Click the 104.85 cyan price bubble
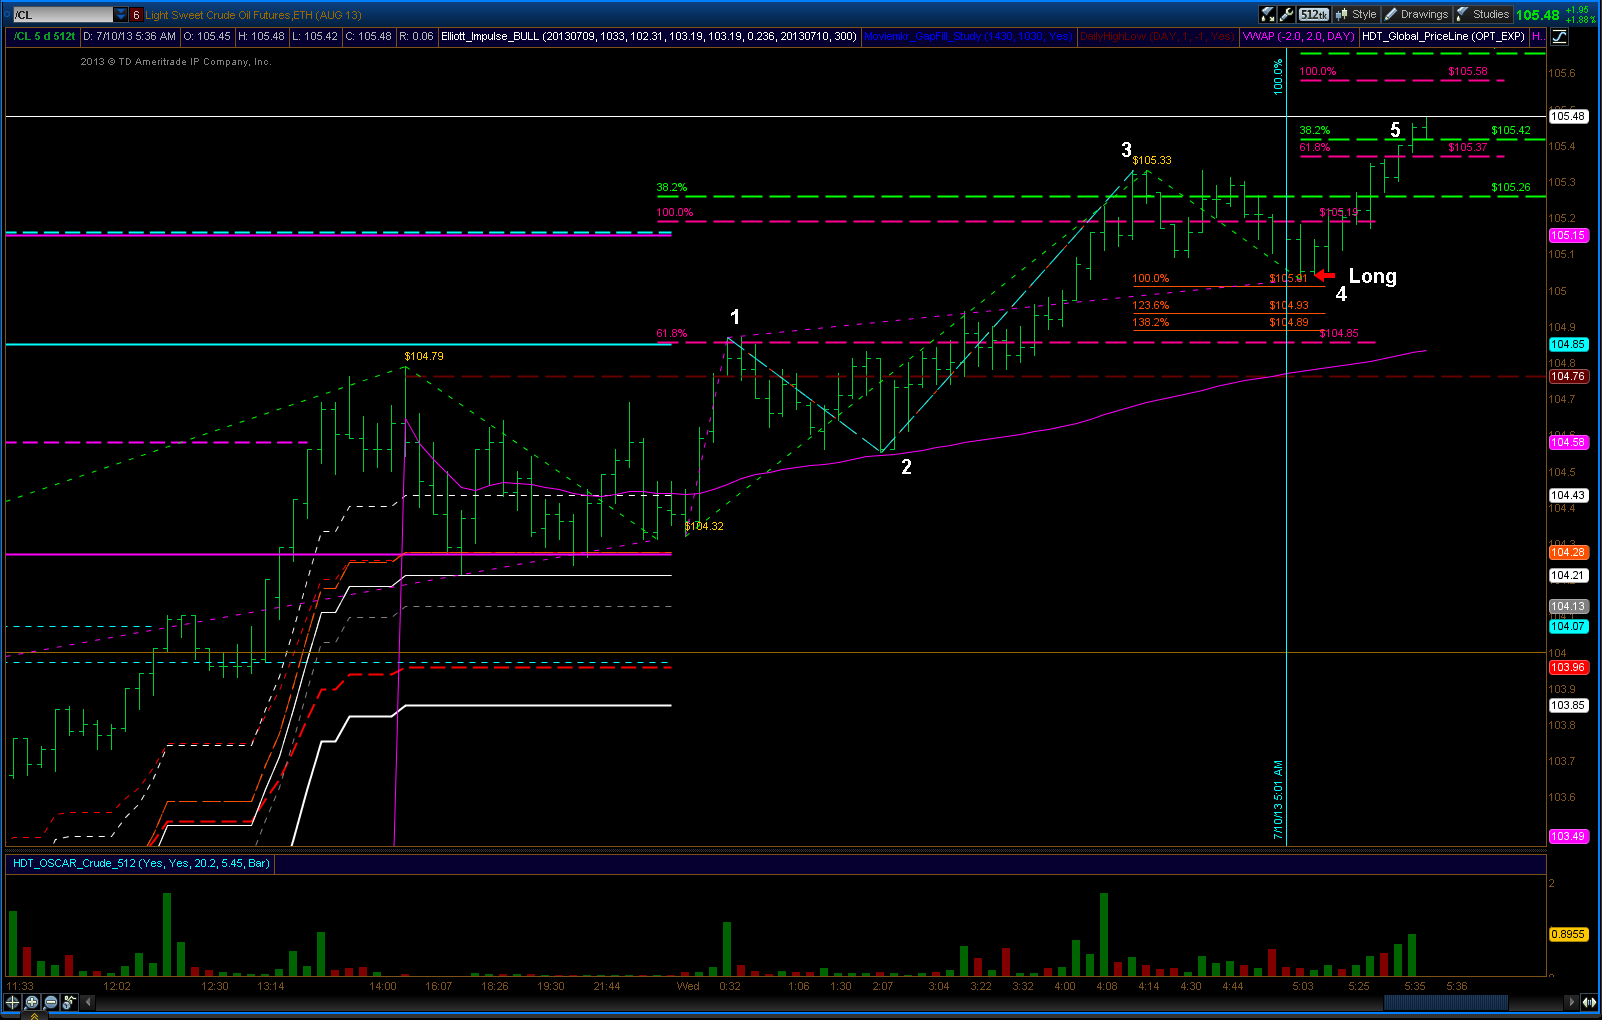Image resolution: width=1602 pixels, height=1020 pixels. click(x=1568, y=344)
